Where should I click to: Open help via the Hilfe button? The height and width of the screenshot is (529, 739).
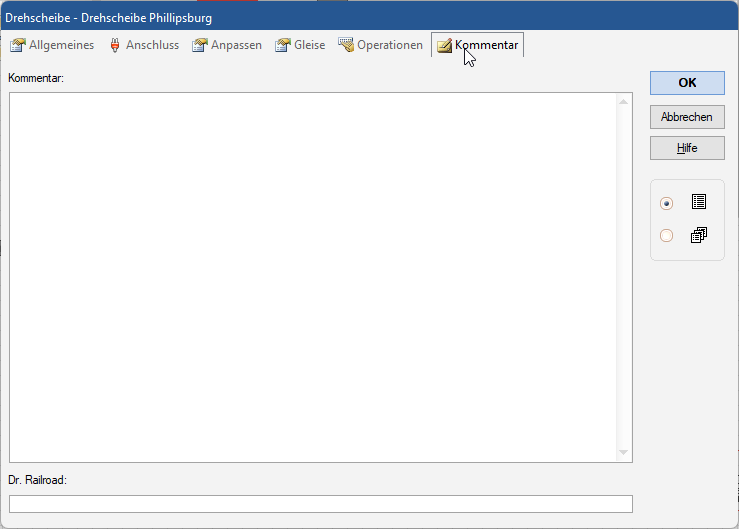point(687,148)
